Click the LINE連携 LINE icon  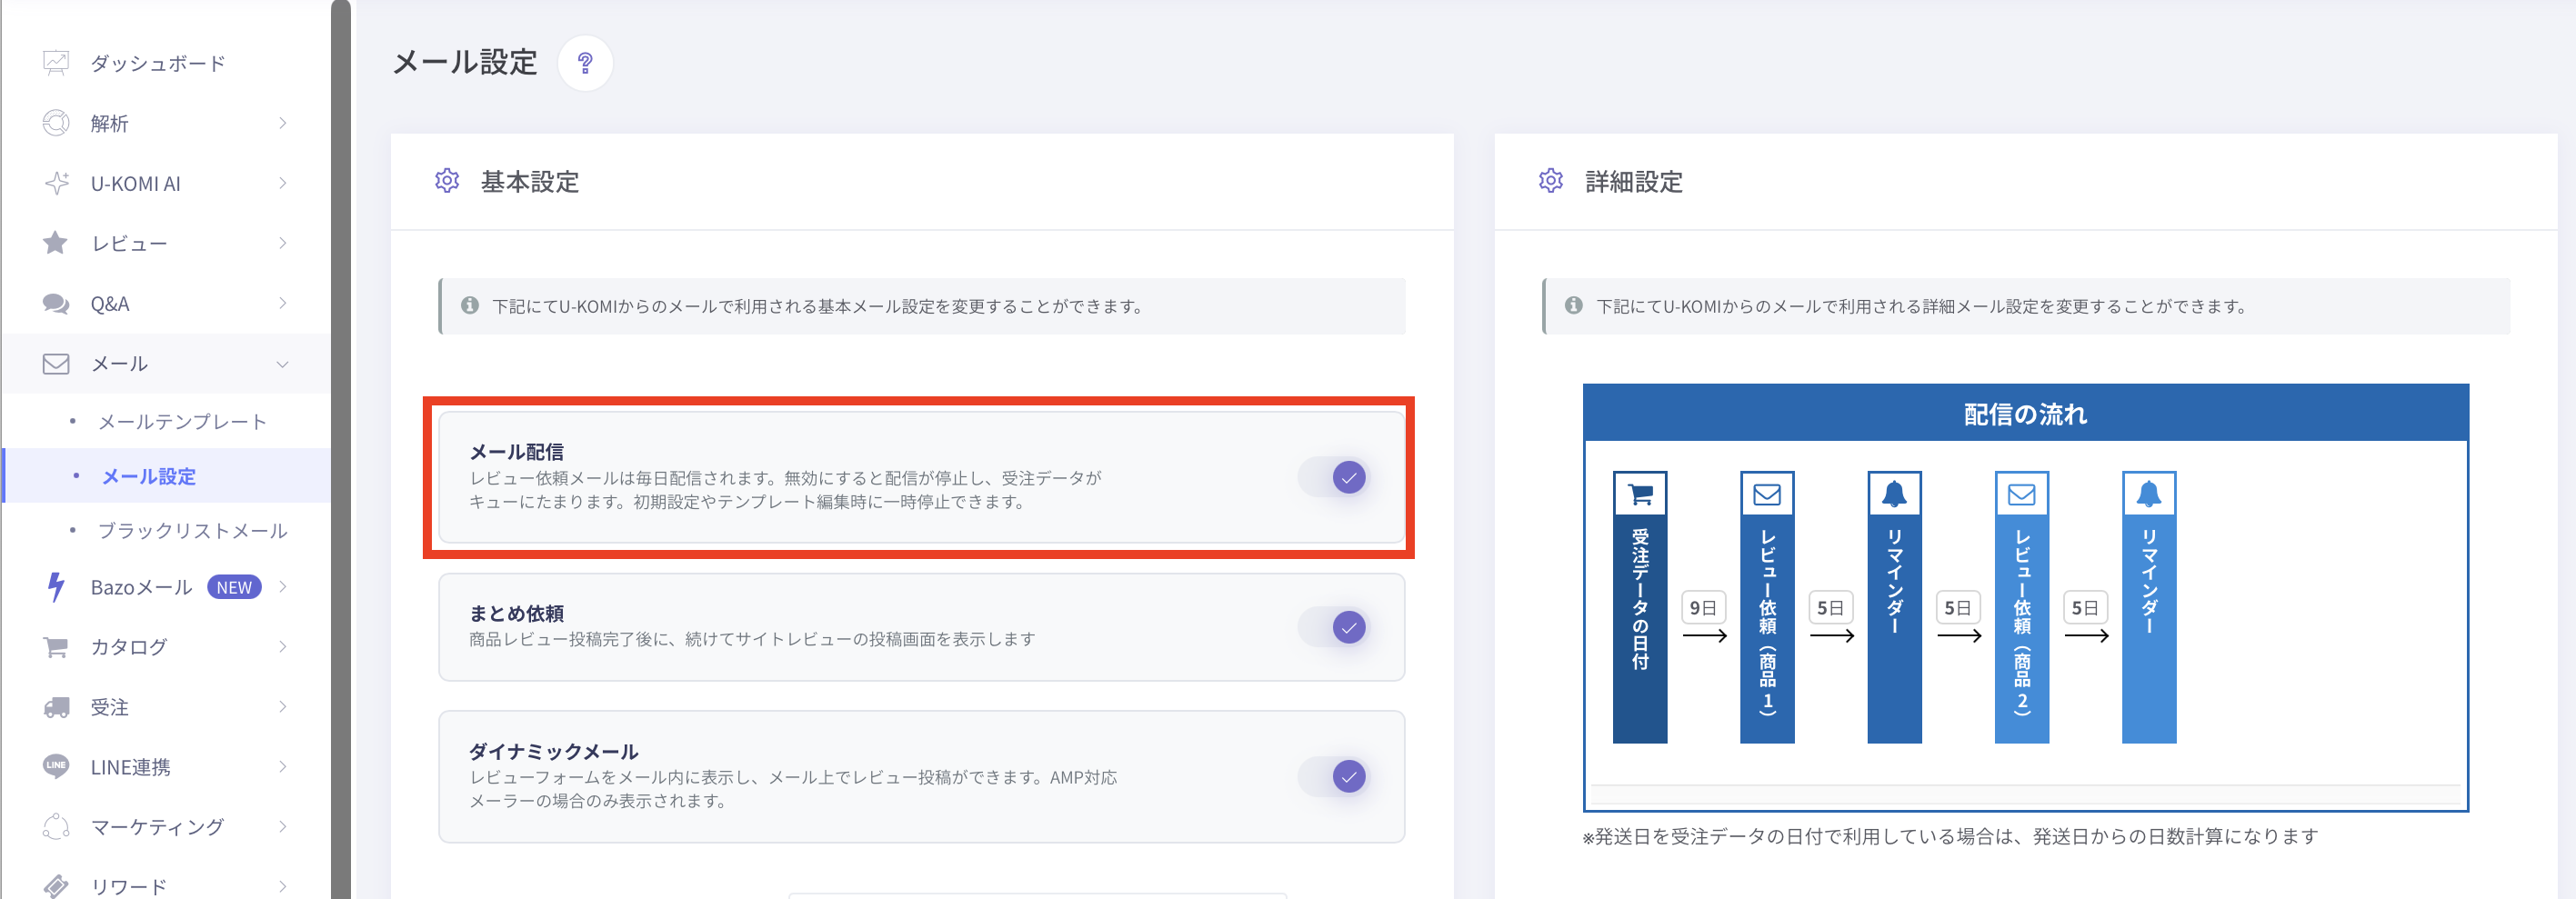(x=56, y=766)
